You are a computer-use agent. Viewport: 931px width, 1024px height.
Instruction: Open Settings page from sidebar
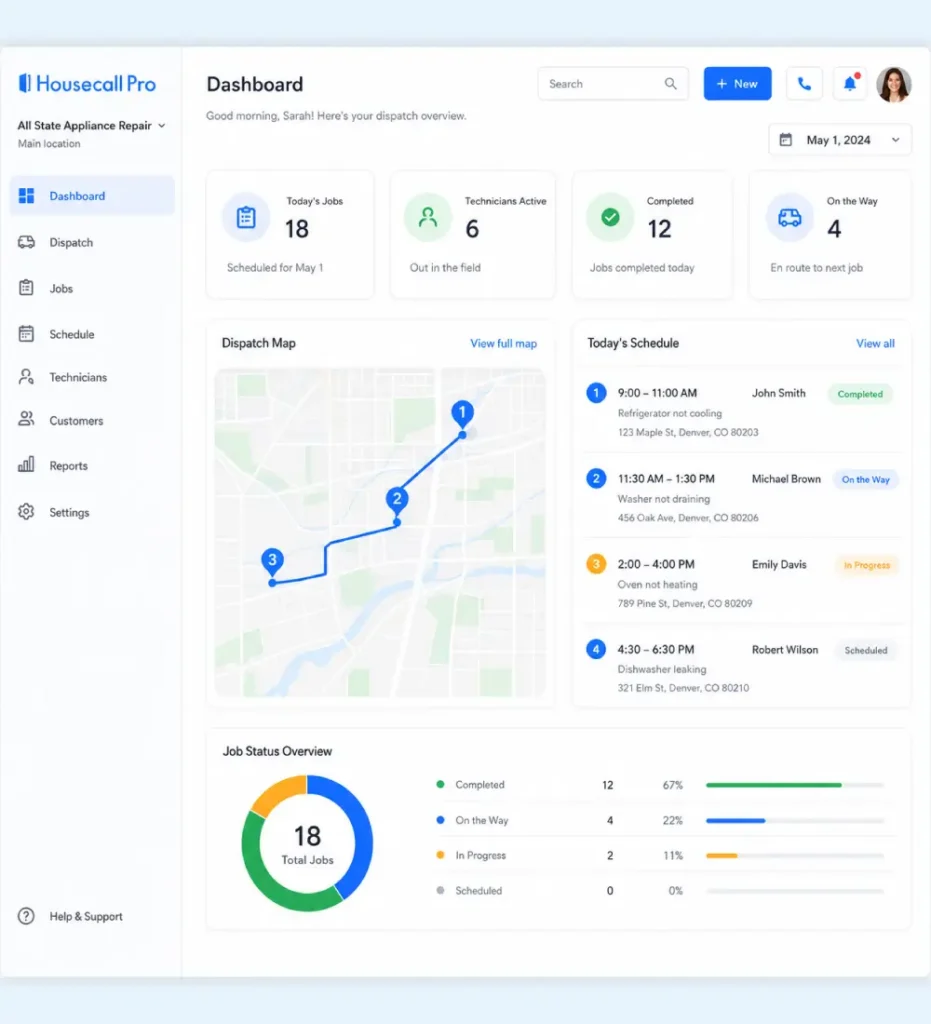[69, 513]
